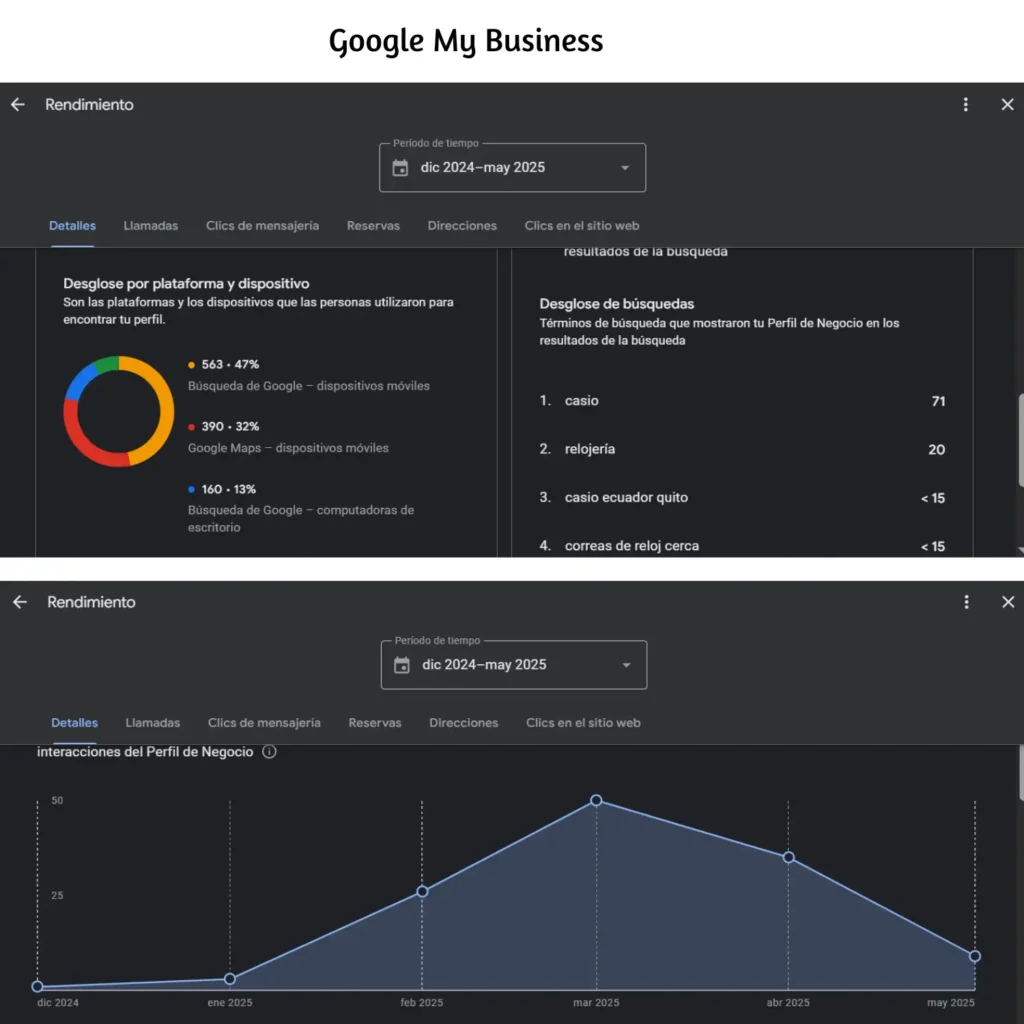Switch to the Llamadas tab above the line chart
Screen dimensions: 1024x1024
pyautogui.click(x=153, y=723)
